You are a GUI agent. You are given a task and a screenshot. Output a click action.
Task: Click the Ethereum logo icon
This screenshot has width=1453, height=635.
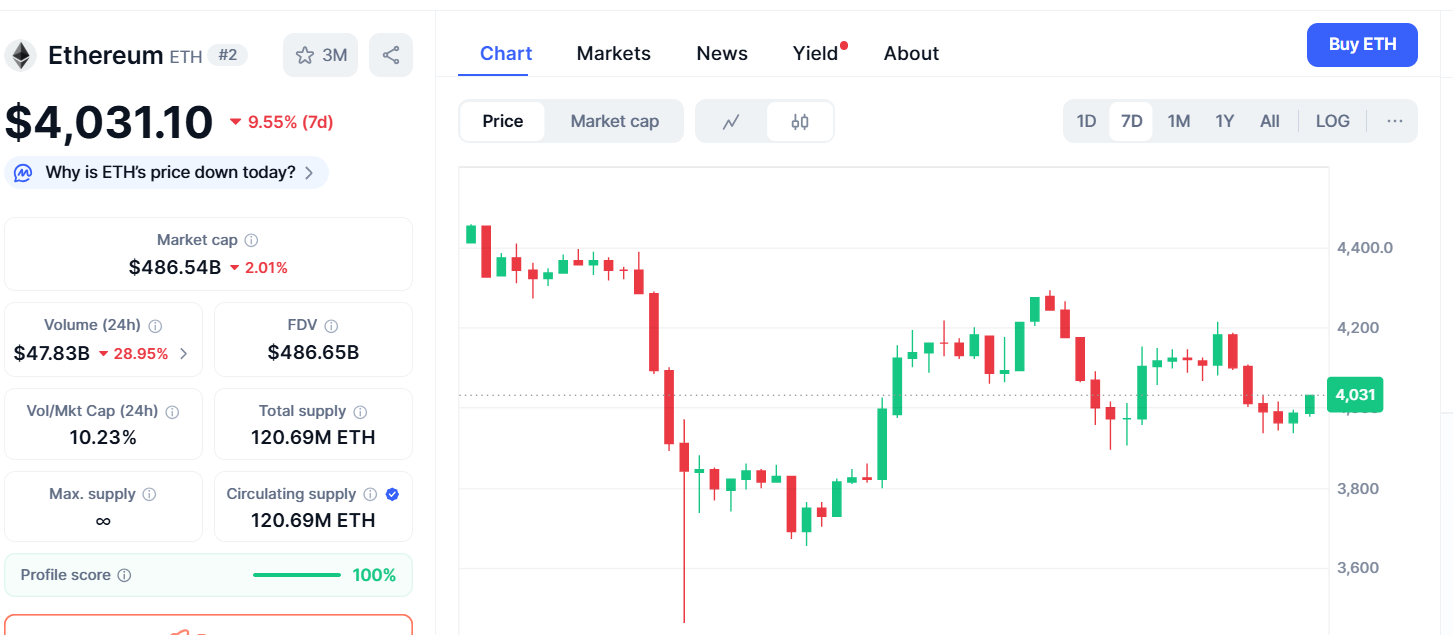tap(20, 55)
